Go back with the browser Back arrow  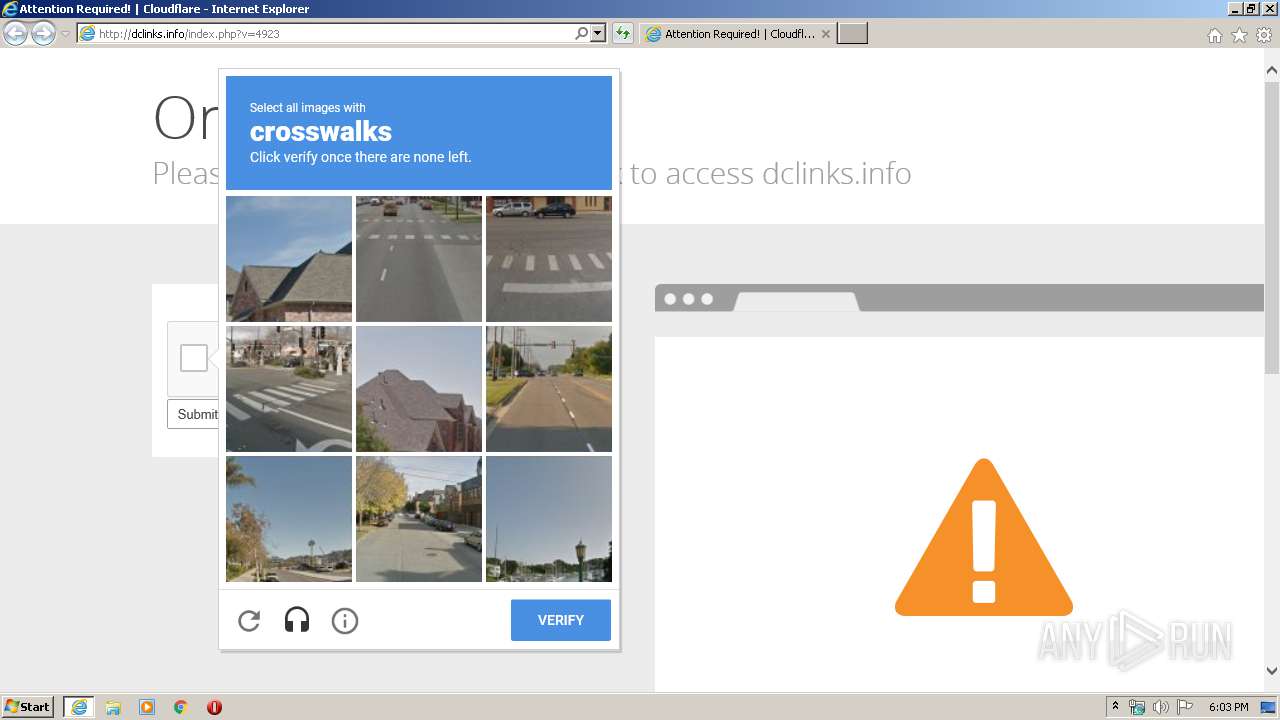16,34
